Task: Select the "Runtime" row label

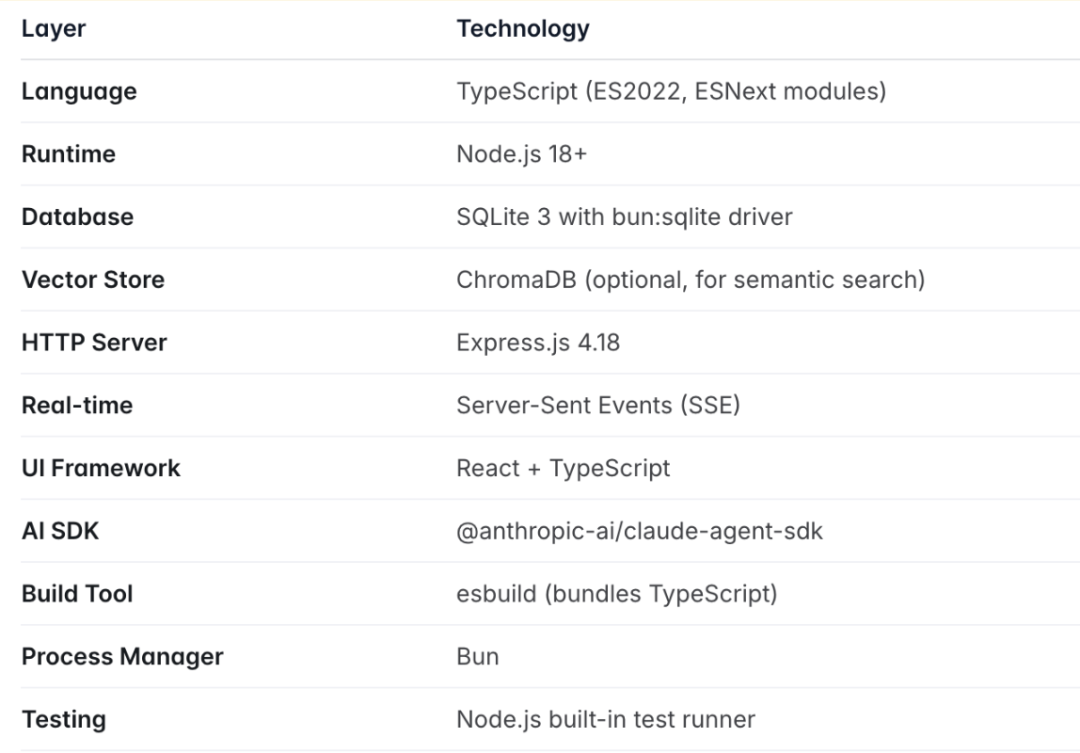Action: [x=68, y=154]
